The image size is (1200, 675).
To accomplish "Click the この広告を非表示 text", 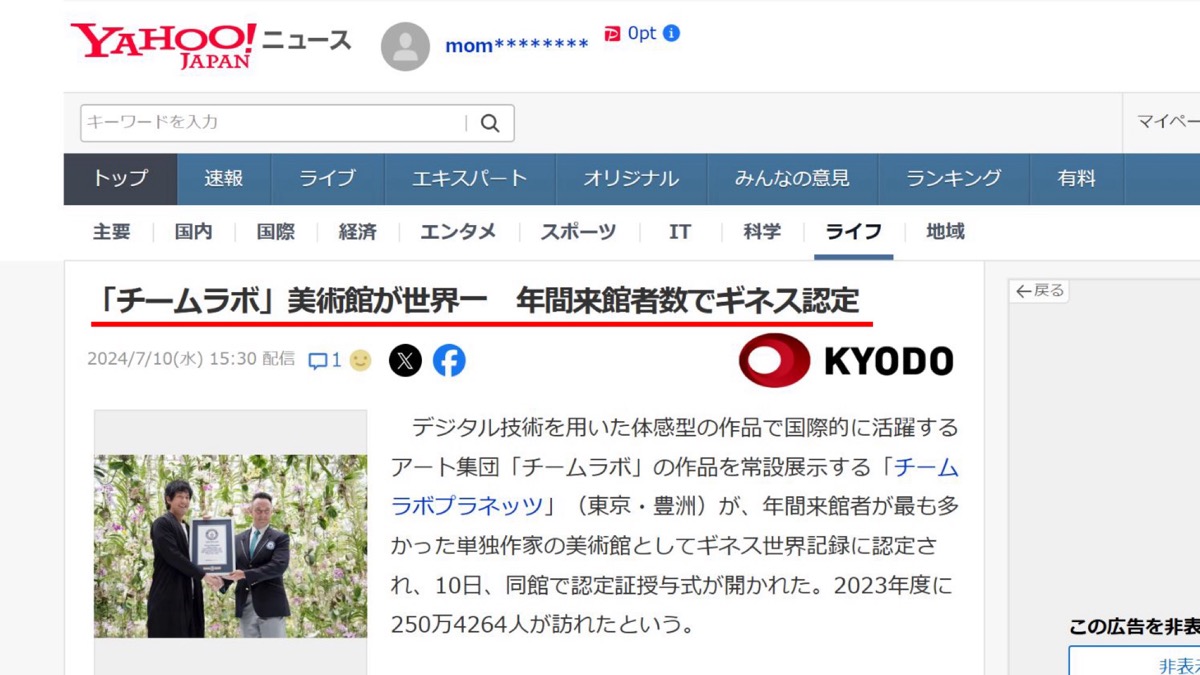I will [x=1134, y=627].
